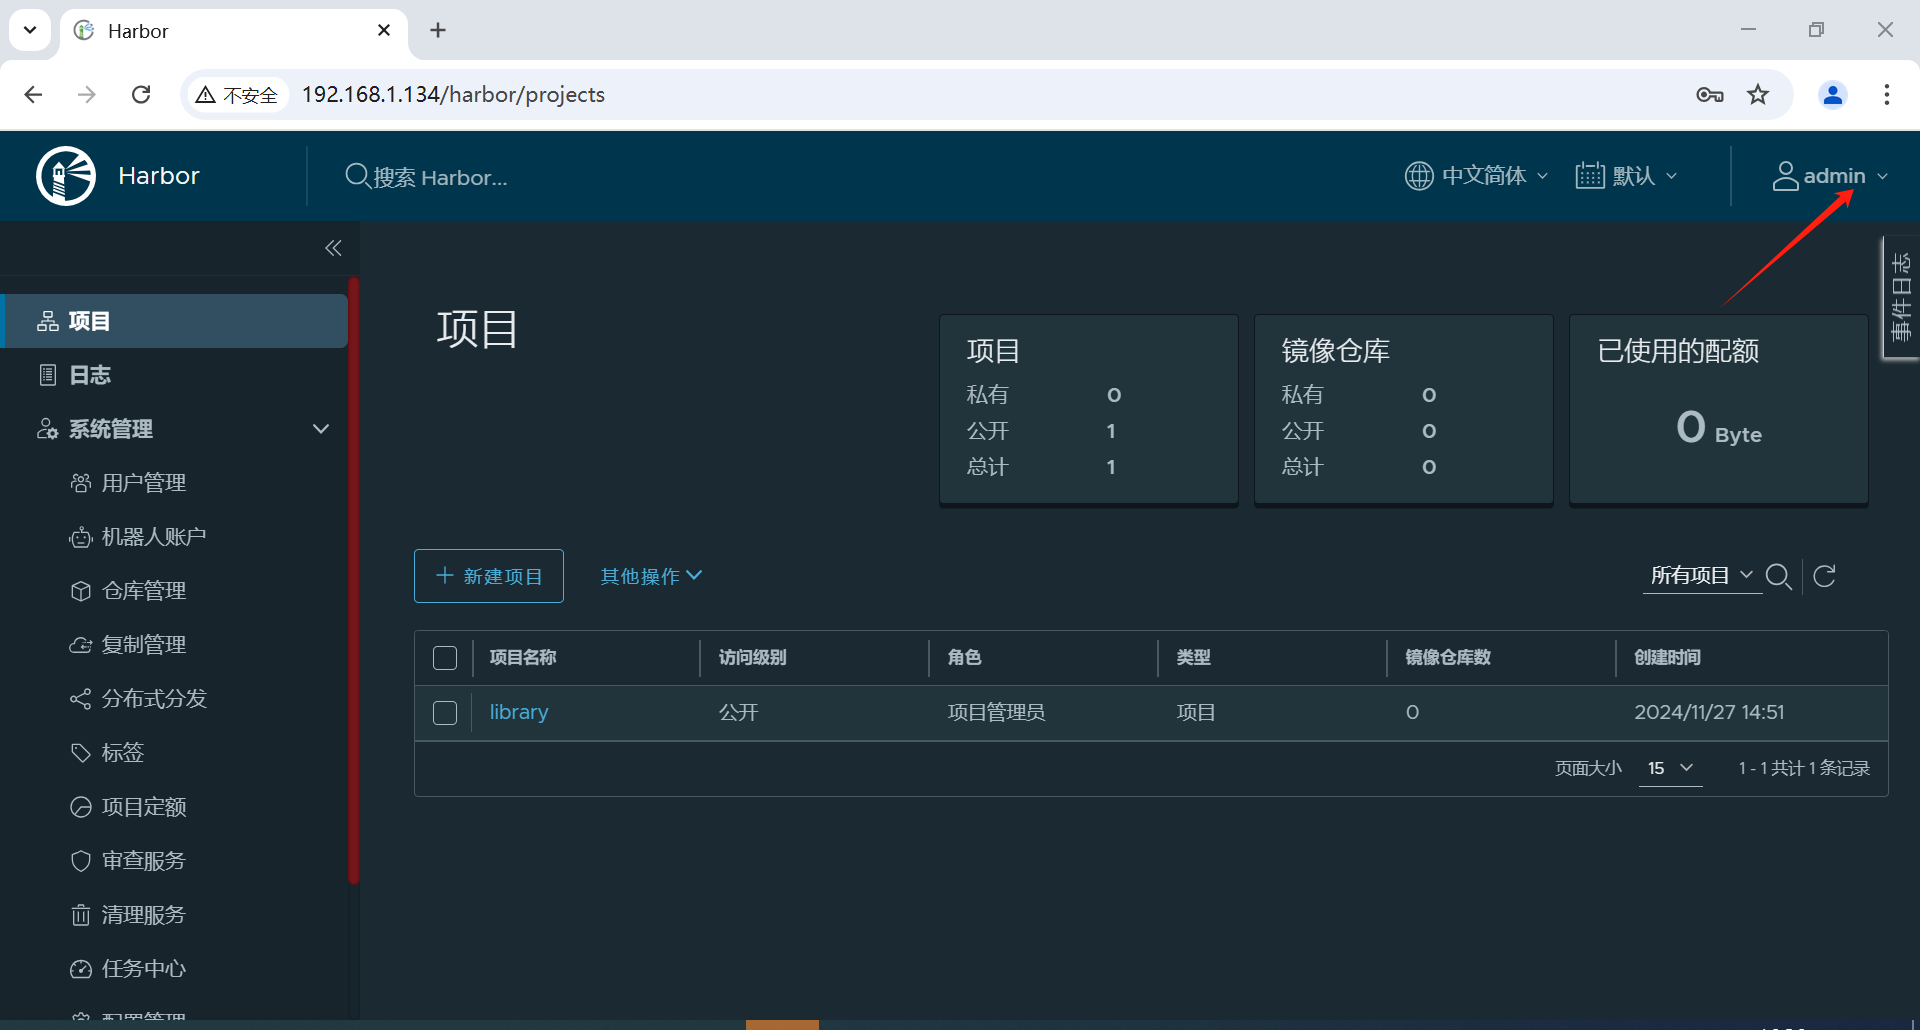
Task: Go back to the previous page
Action: point(33,94)
